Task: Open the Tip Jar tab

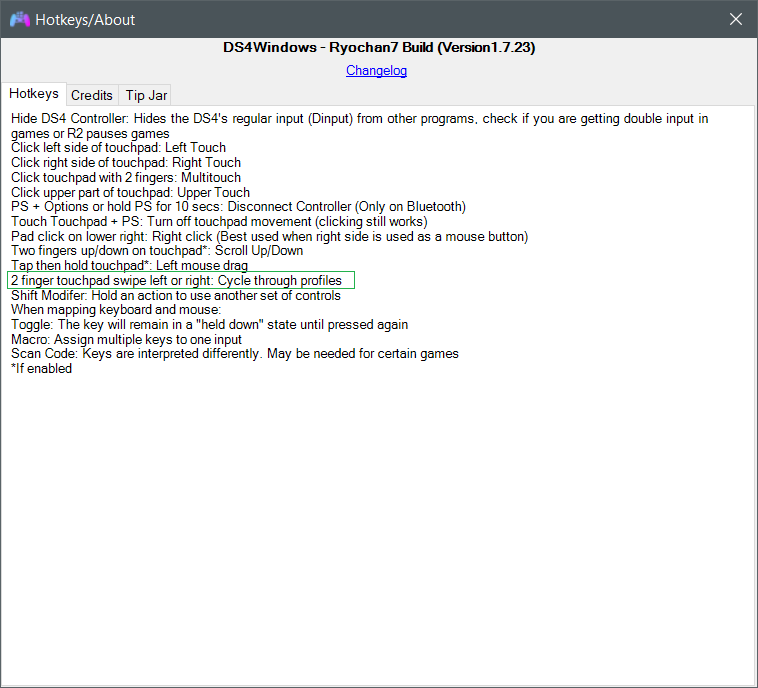Action: (x=146, y=95)
